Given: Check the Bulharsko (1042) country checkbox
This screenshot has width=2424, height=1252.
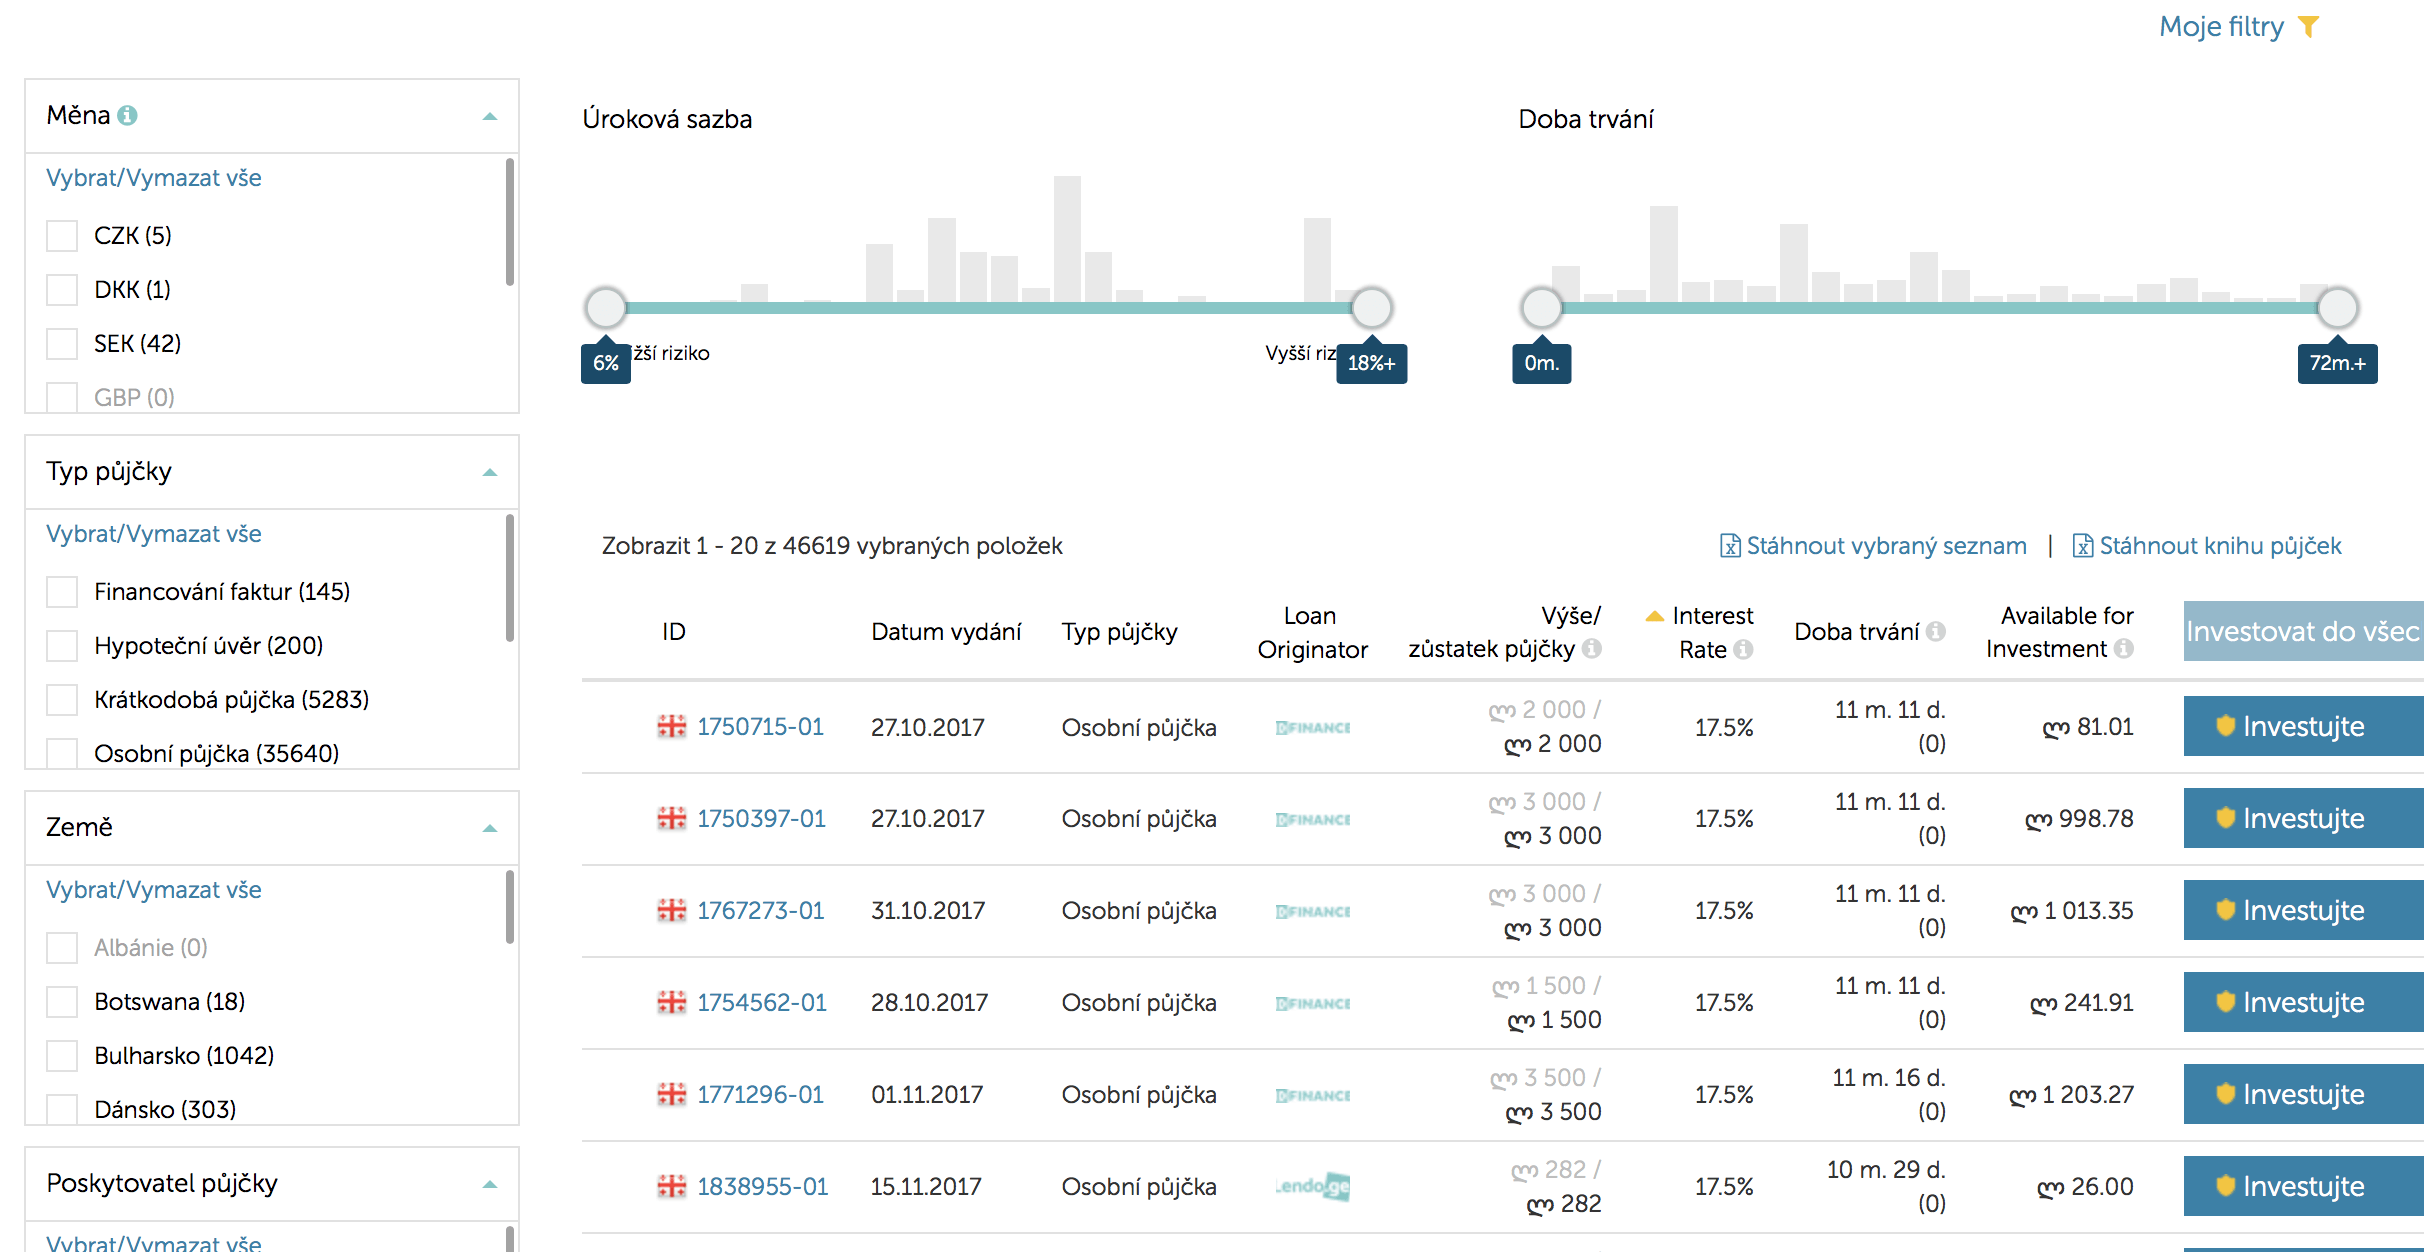Looking at the screenshot, I should (x=62, y=1056).
